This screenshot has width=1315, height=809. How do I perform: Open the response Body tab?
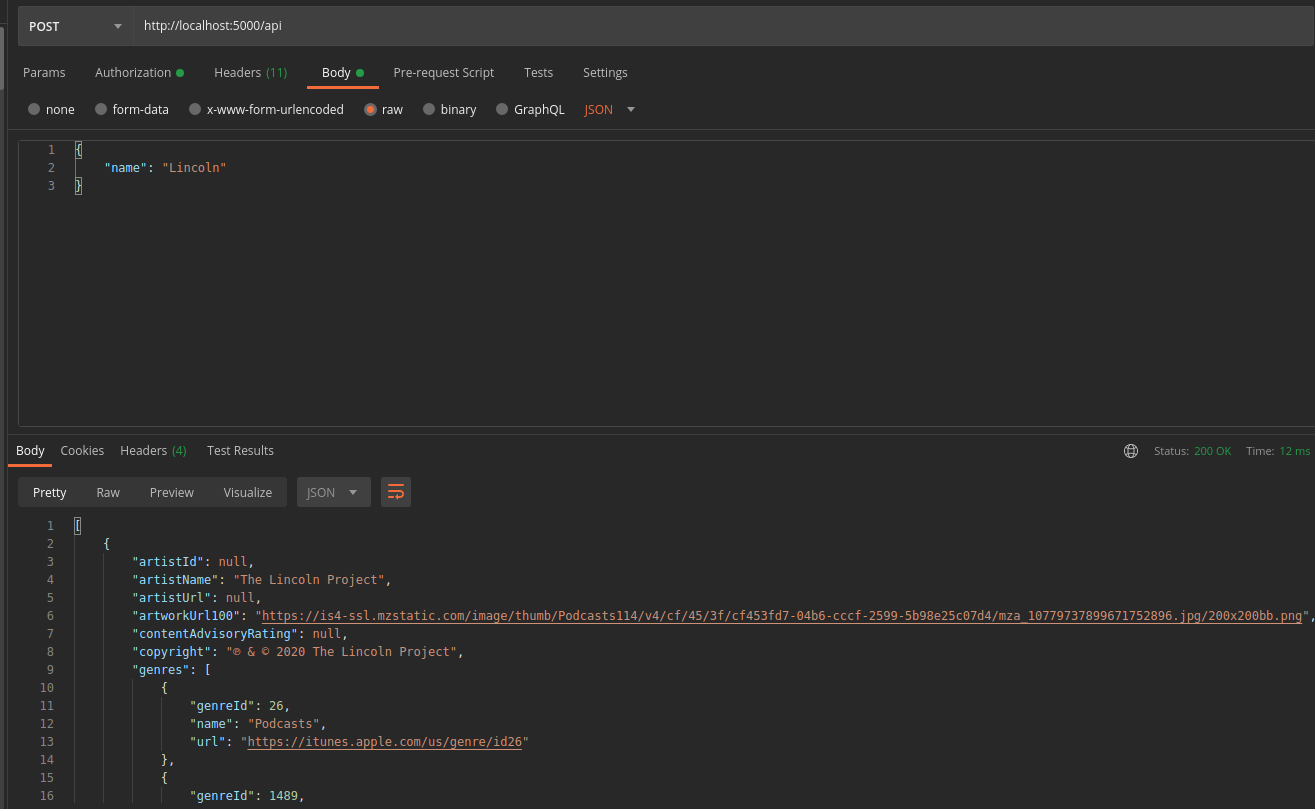pos(30,450)
